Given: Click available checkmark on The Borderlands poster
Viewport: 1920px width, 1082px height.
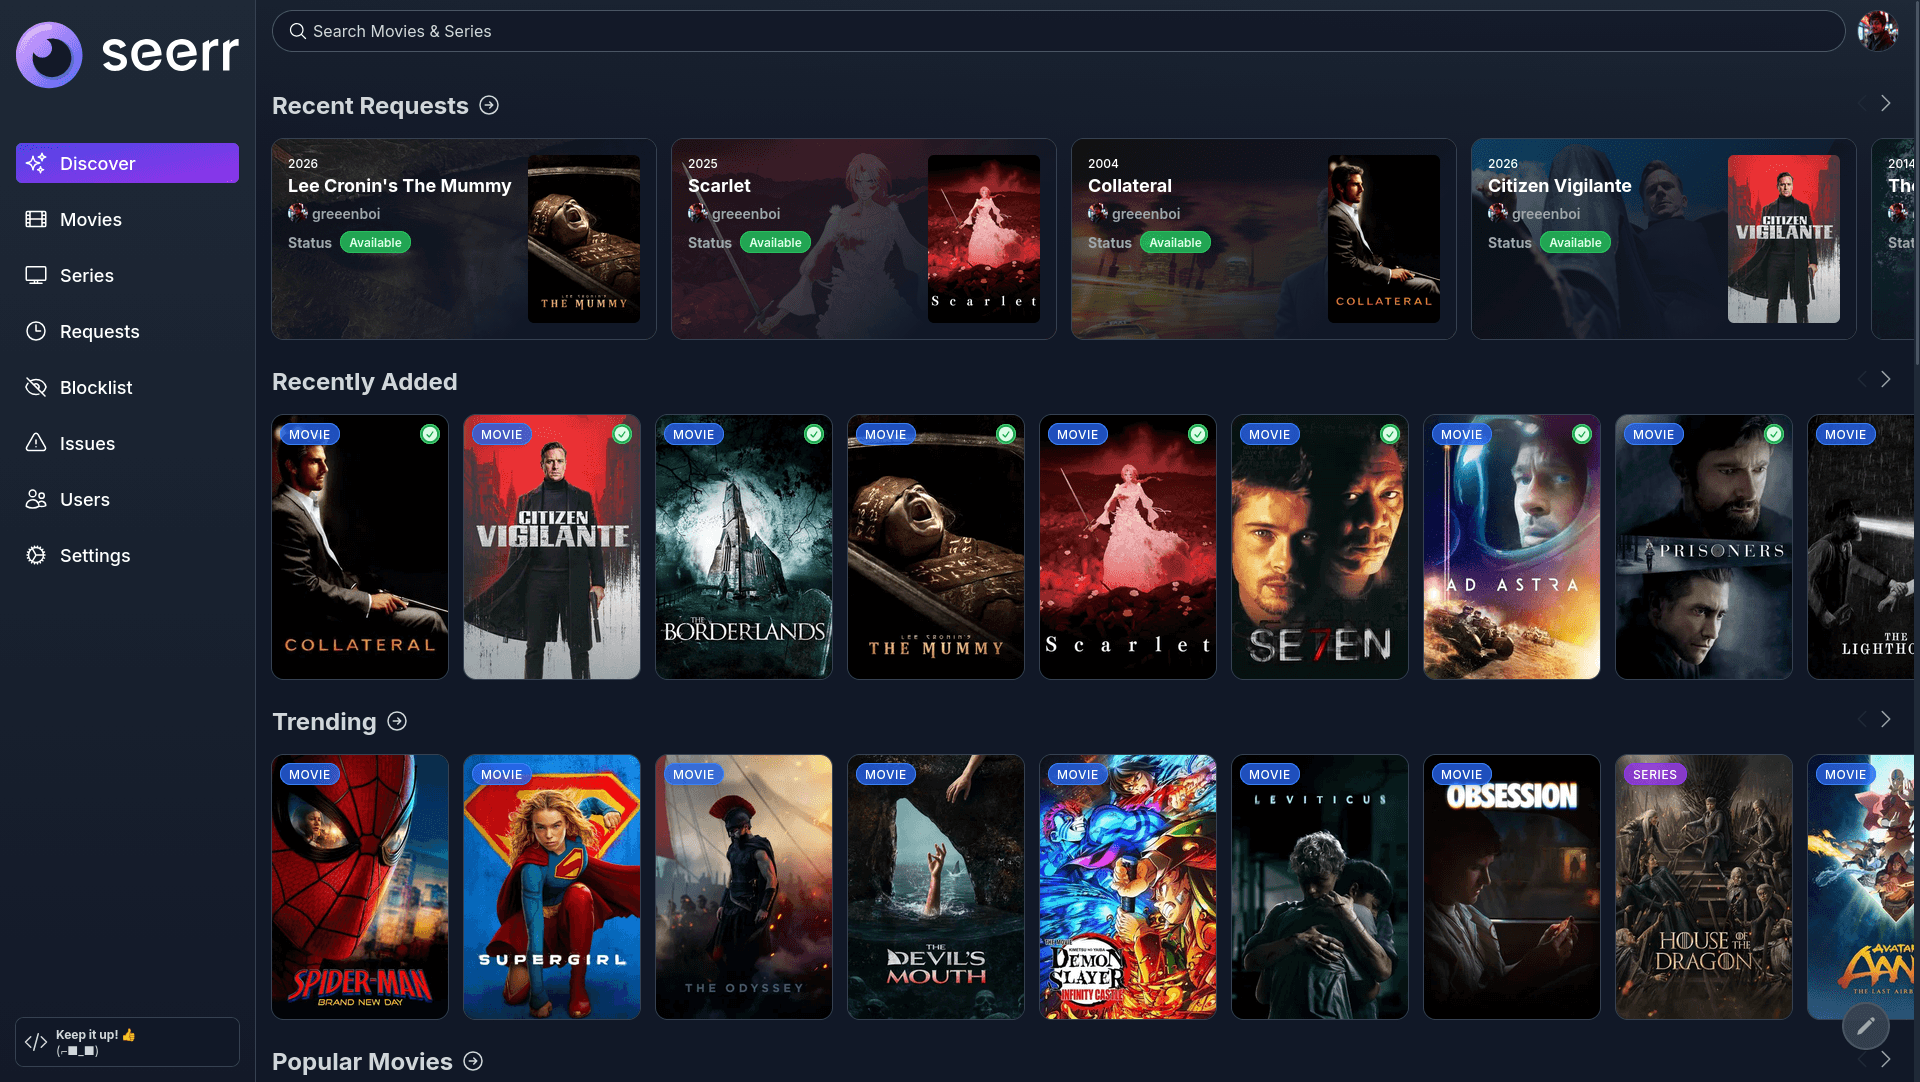Looking at the screenshot, I should [814, 434].
